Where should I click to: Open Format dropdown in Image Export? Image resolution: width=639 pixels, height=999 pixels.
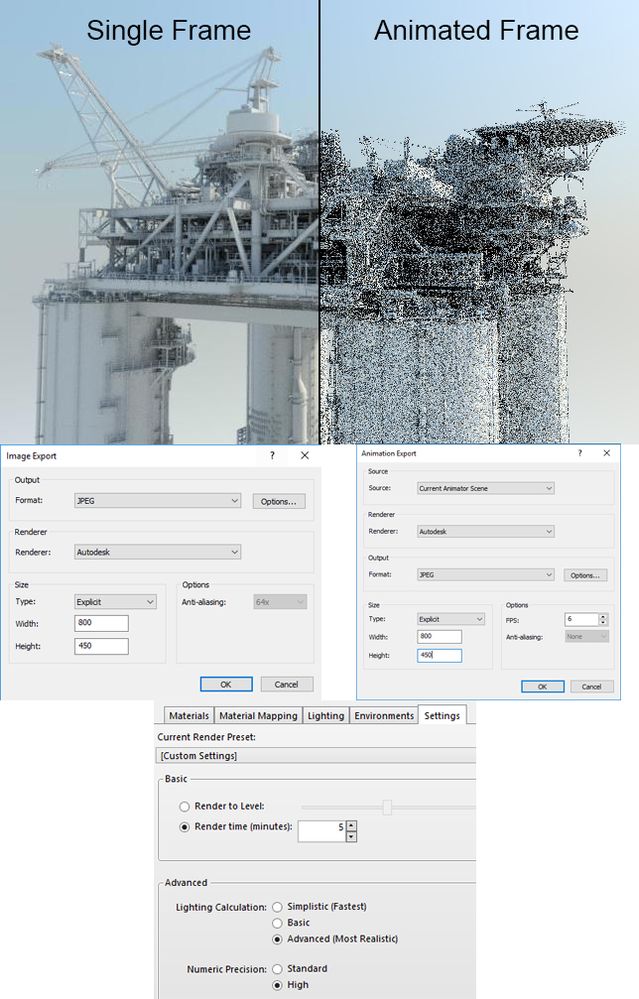[157, 501]
